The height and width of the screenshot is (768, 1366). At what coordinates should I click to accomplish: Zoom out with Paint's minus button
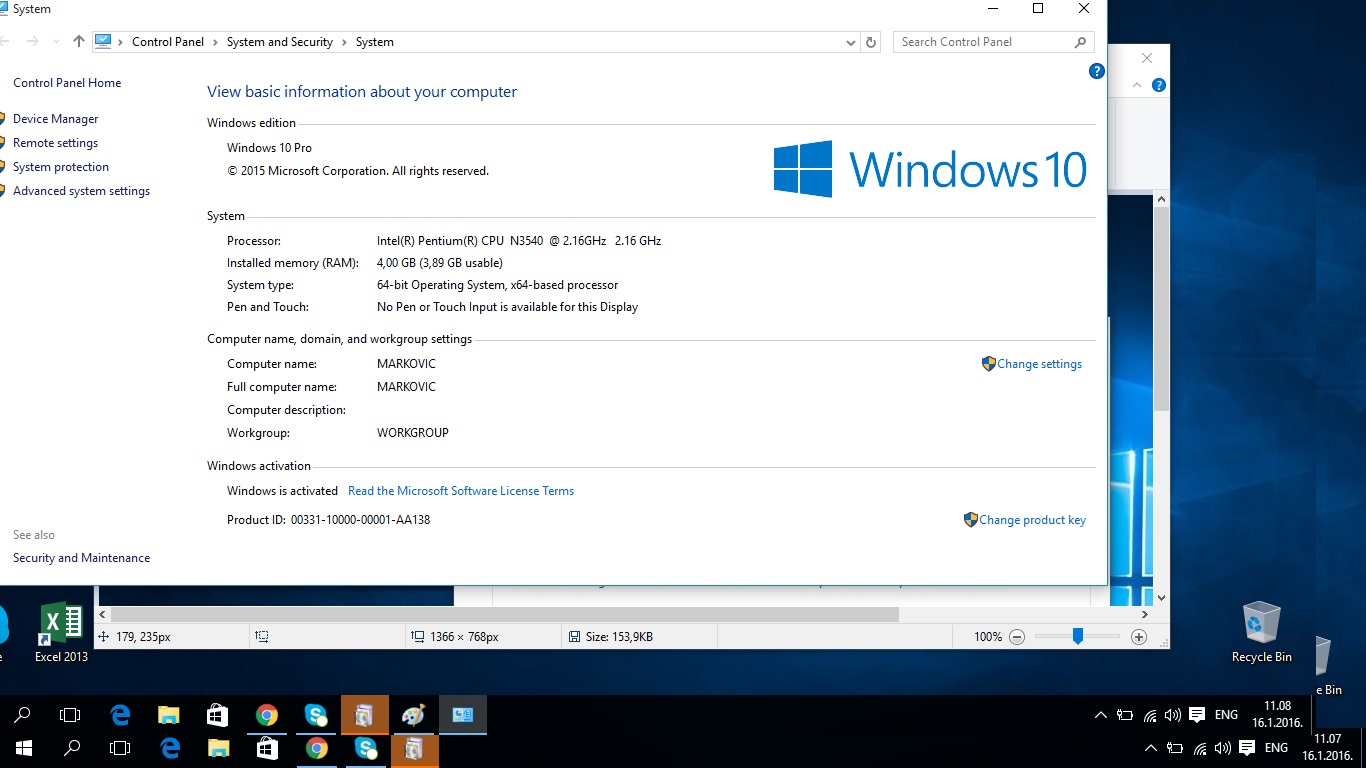click(1017, 637)
